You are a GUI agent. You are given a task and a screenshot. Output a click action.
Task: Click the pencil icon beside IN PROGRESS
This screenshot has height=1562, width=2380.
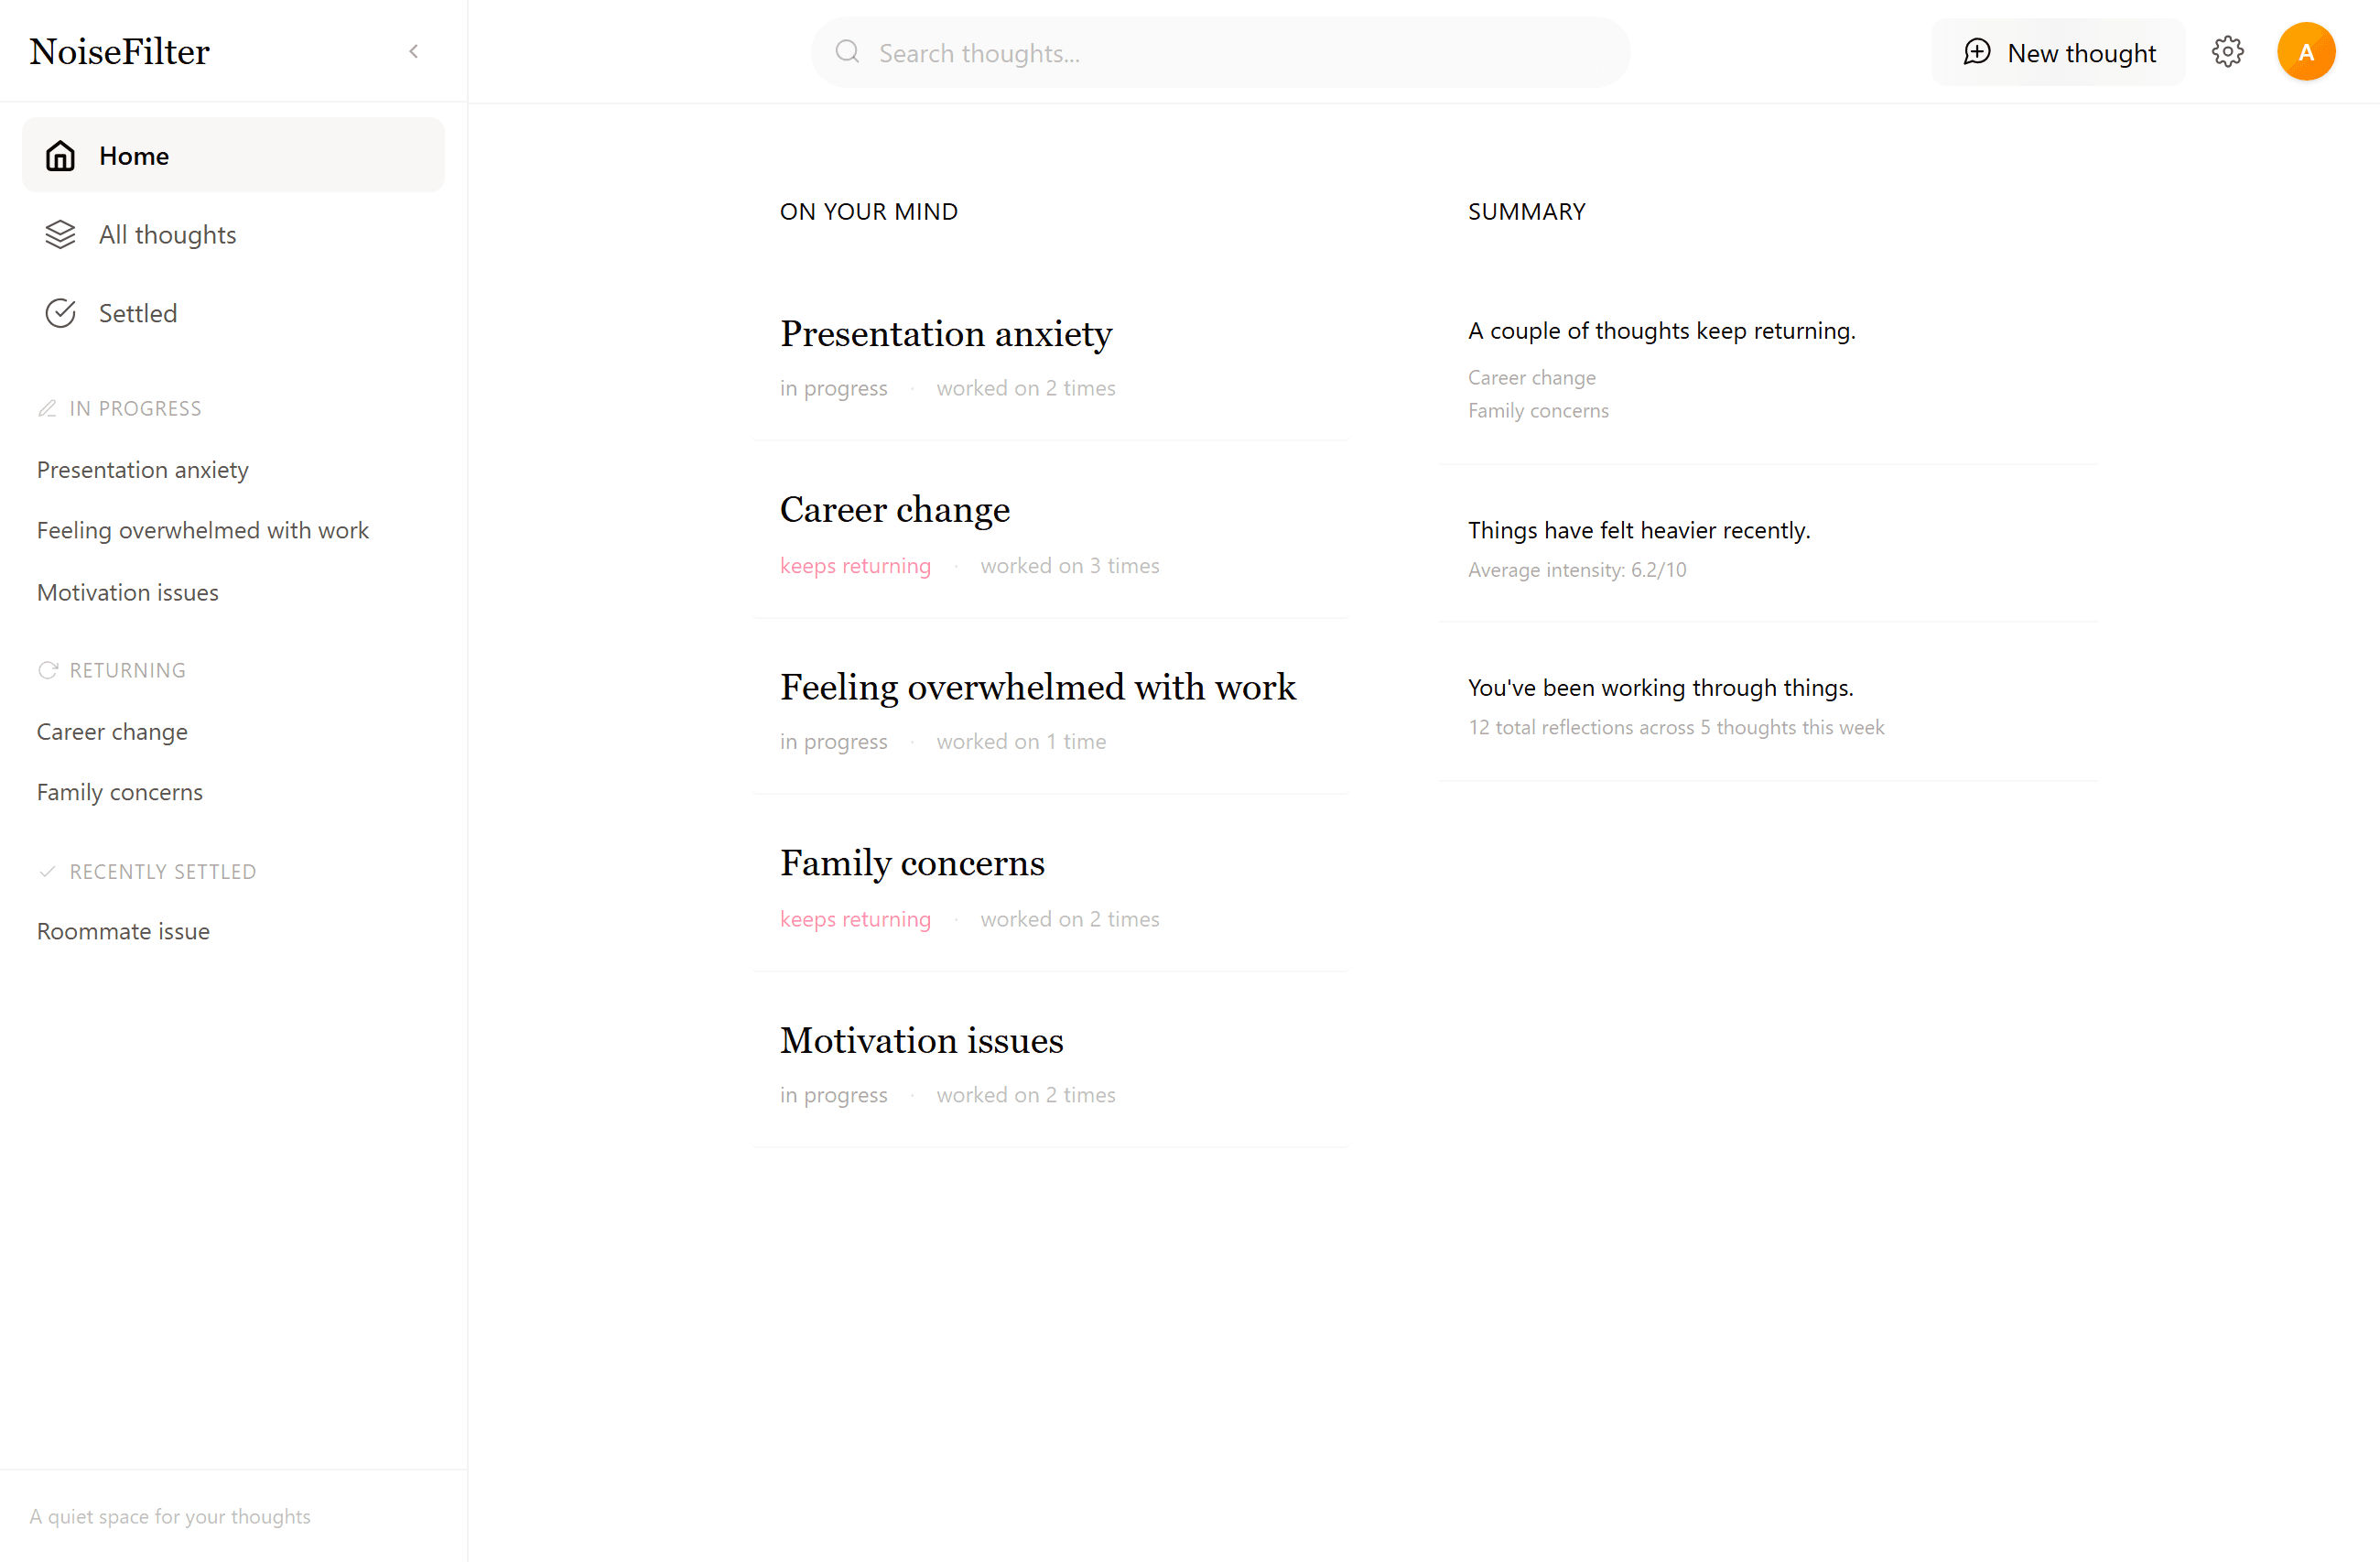pyautogui.click(x=47, y=408)
